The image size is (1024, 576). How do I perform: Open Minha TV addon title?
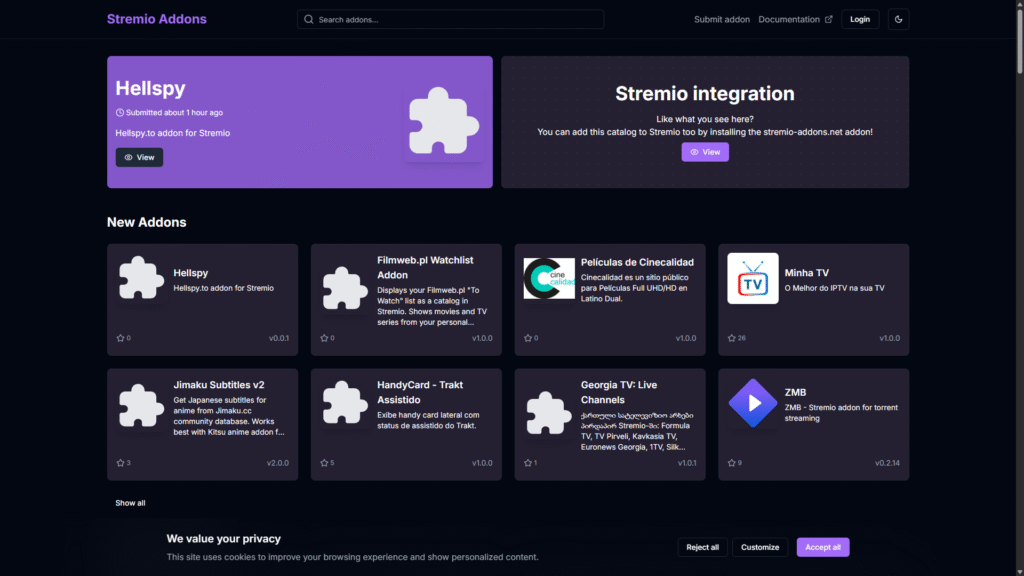[807, 273]
